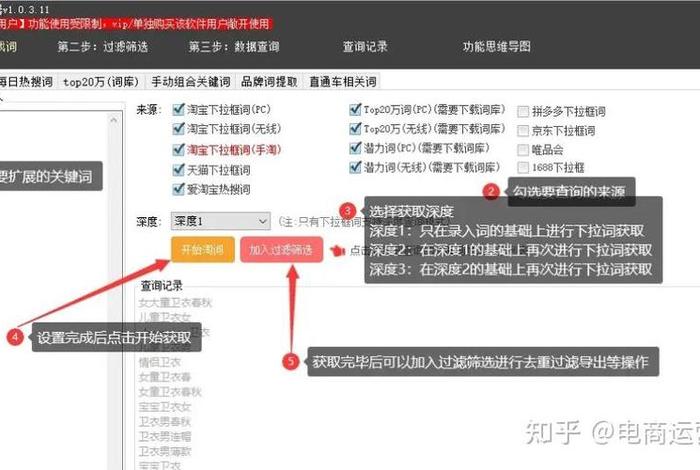This screenshot has height=470, width=700.
Task: Click the keyword box scrollbar up arrow
Action: pyautogui.click(x=114, y=120)
